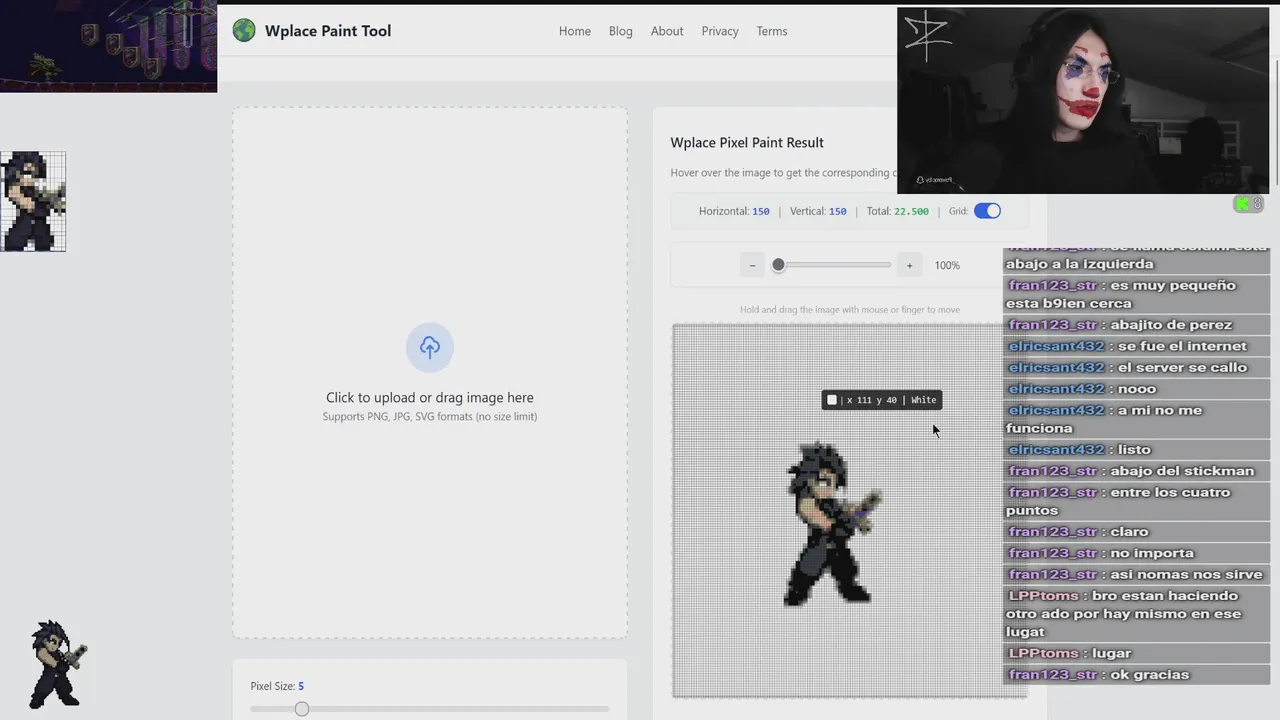Open the Terms page link
Screen dimensions: 1280x720
tap(772, 31)
